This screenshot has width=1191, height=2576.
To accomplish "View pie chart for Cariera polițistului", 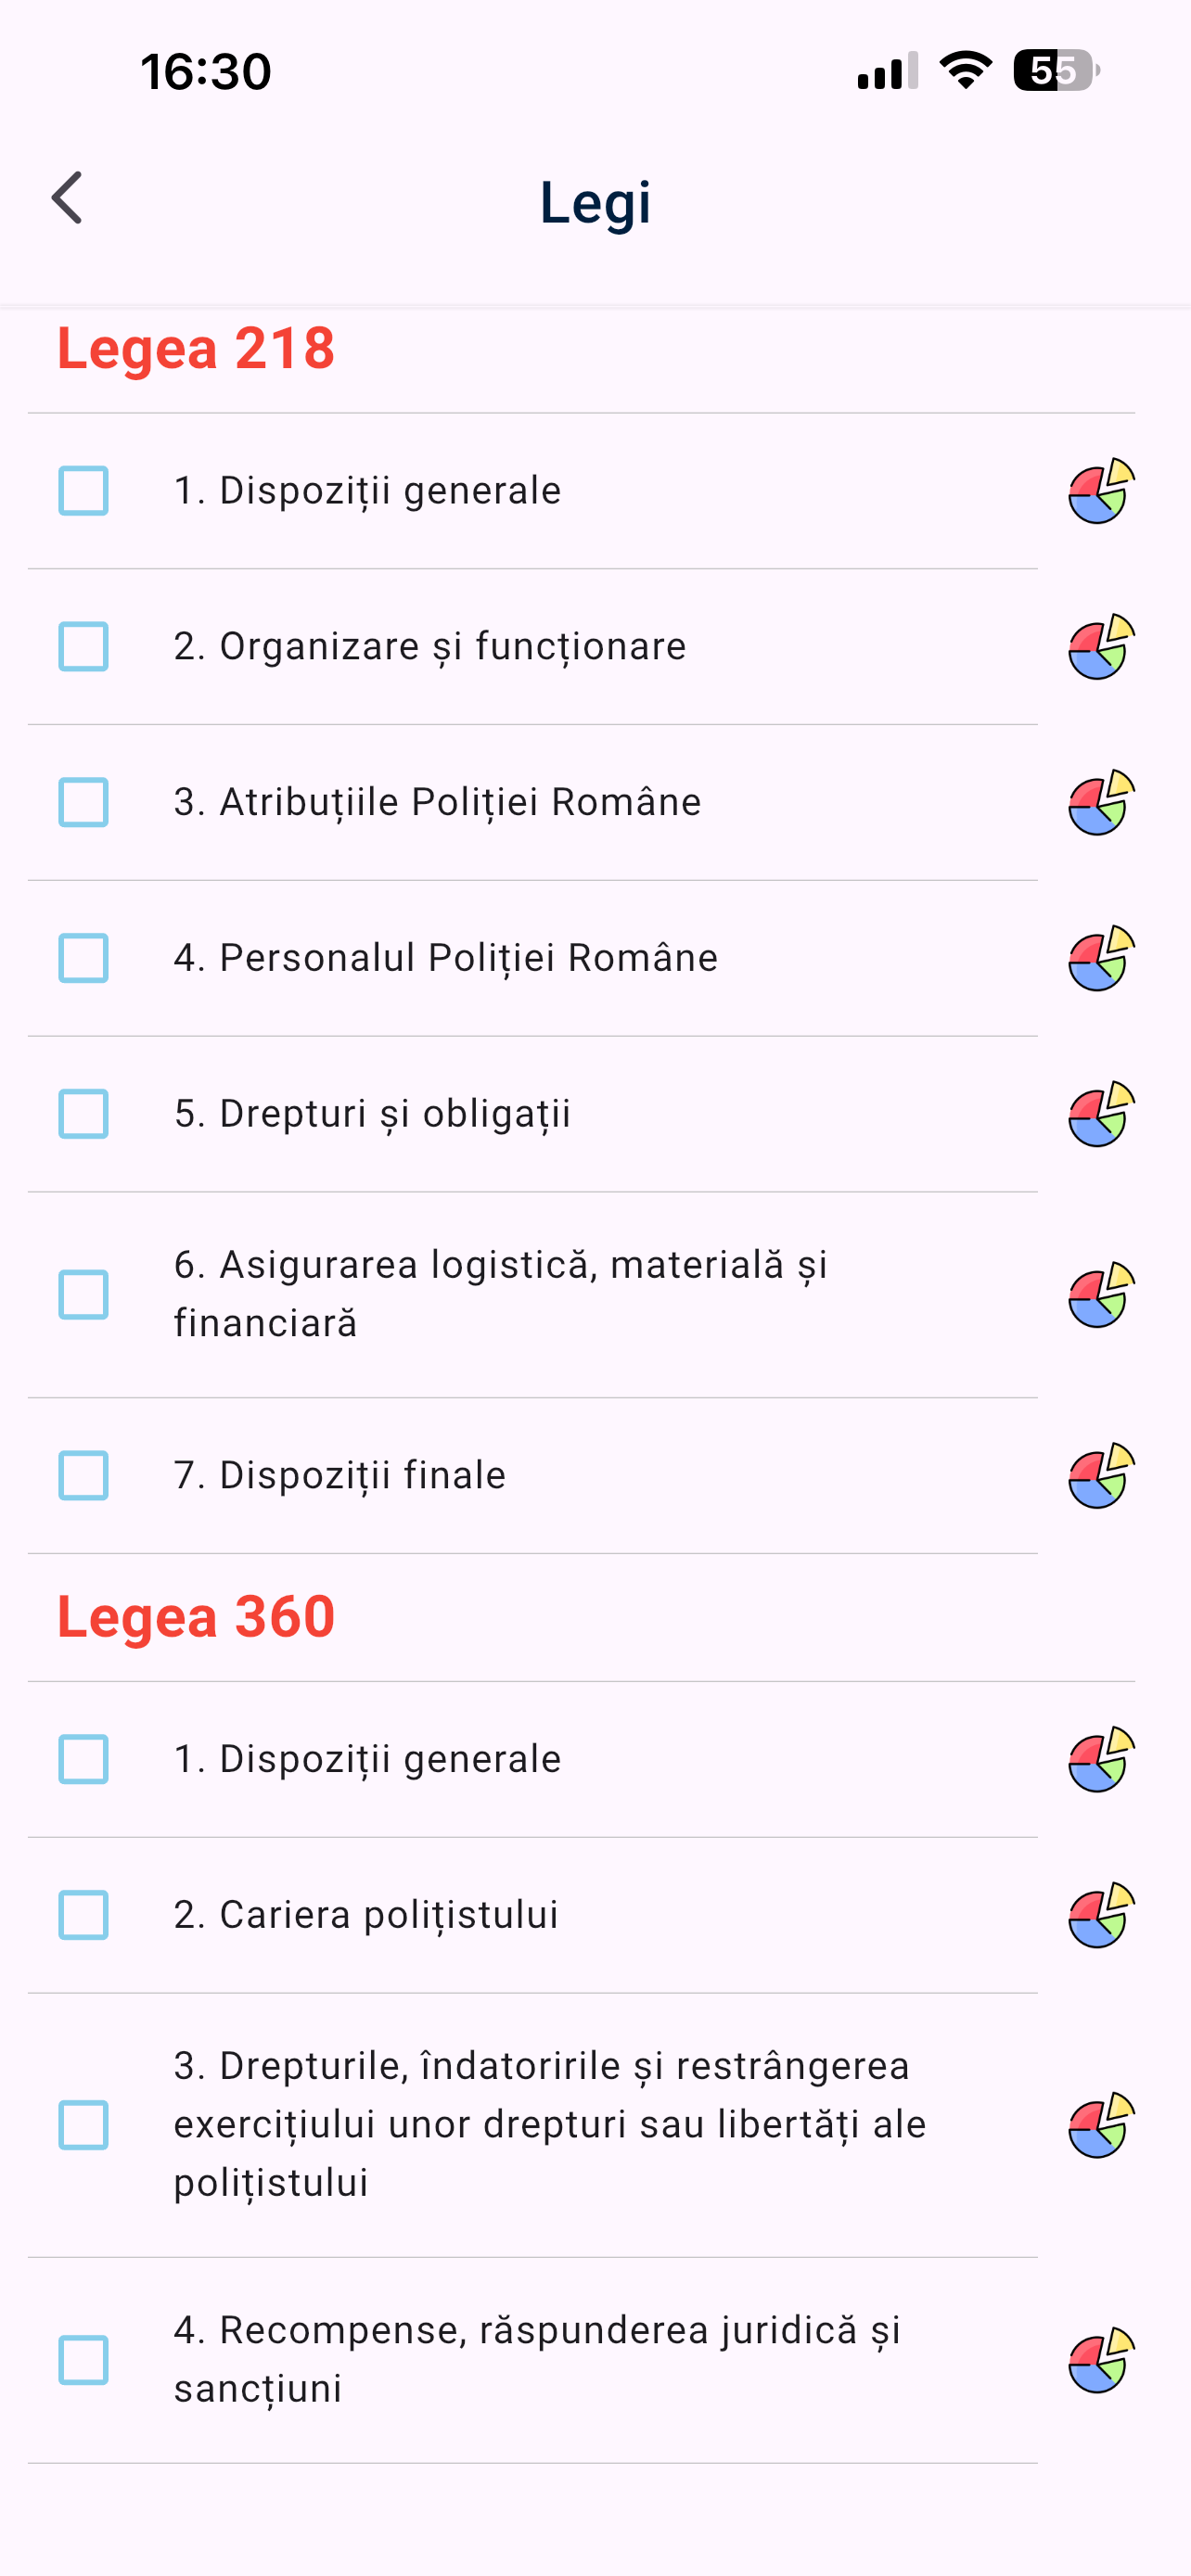I will [1102, 1915].
